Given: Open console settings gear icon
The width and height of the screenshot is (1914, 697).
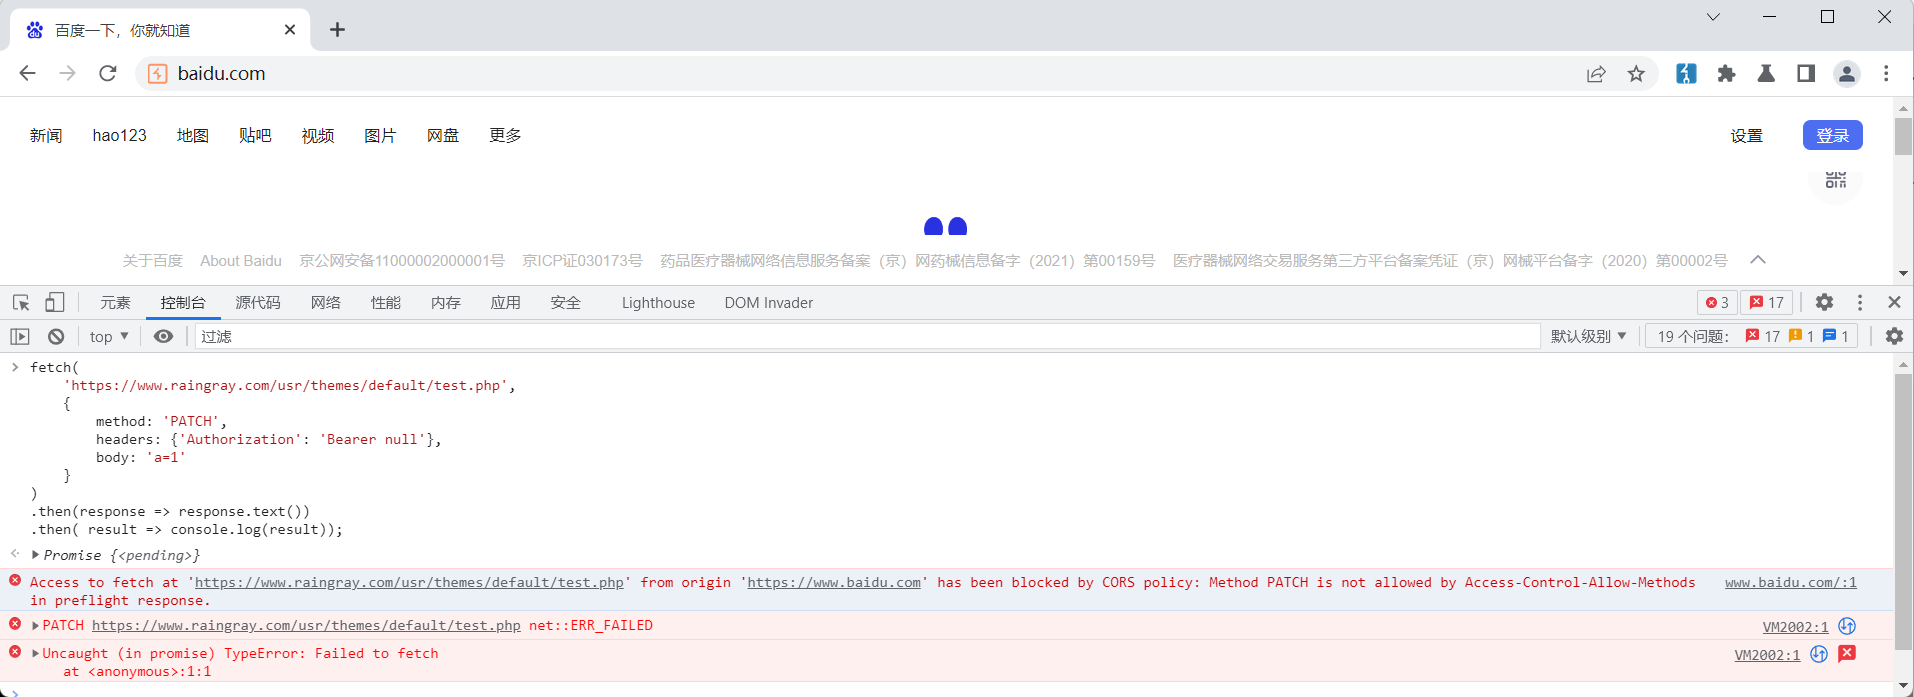Looking at the screenshot, I should (1894, 337).
